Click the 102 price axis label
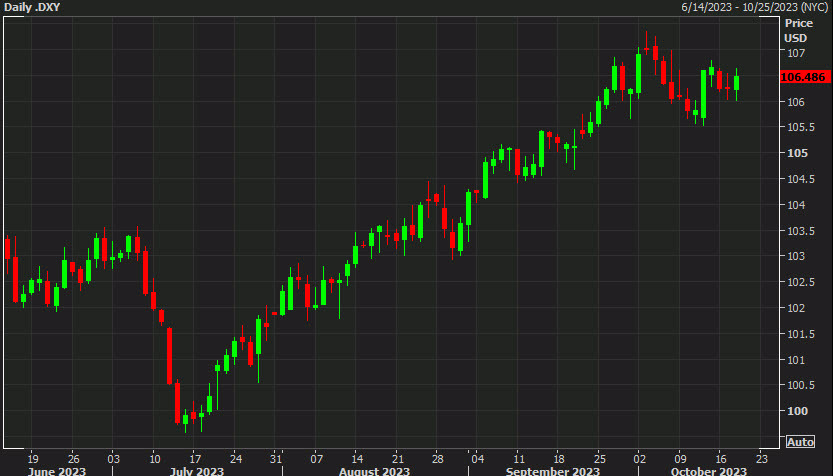Screen dimensions: 833x476 (x=796, y=308)
